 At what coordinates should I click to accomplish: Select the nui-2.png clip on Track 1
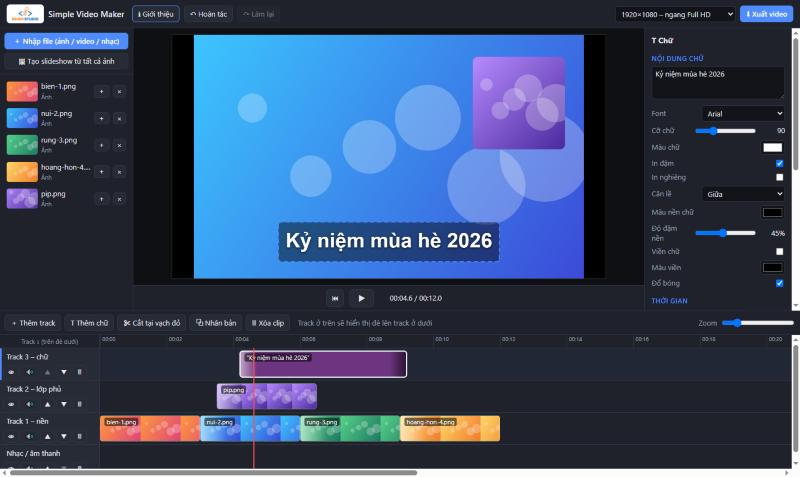(250, 429)
